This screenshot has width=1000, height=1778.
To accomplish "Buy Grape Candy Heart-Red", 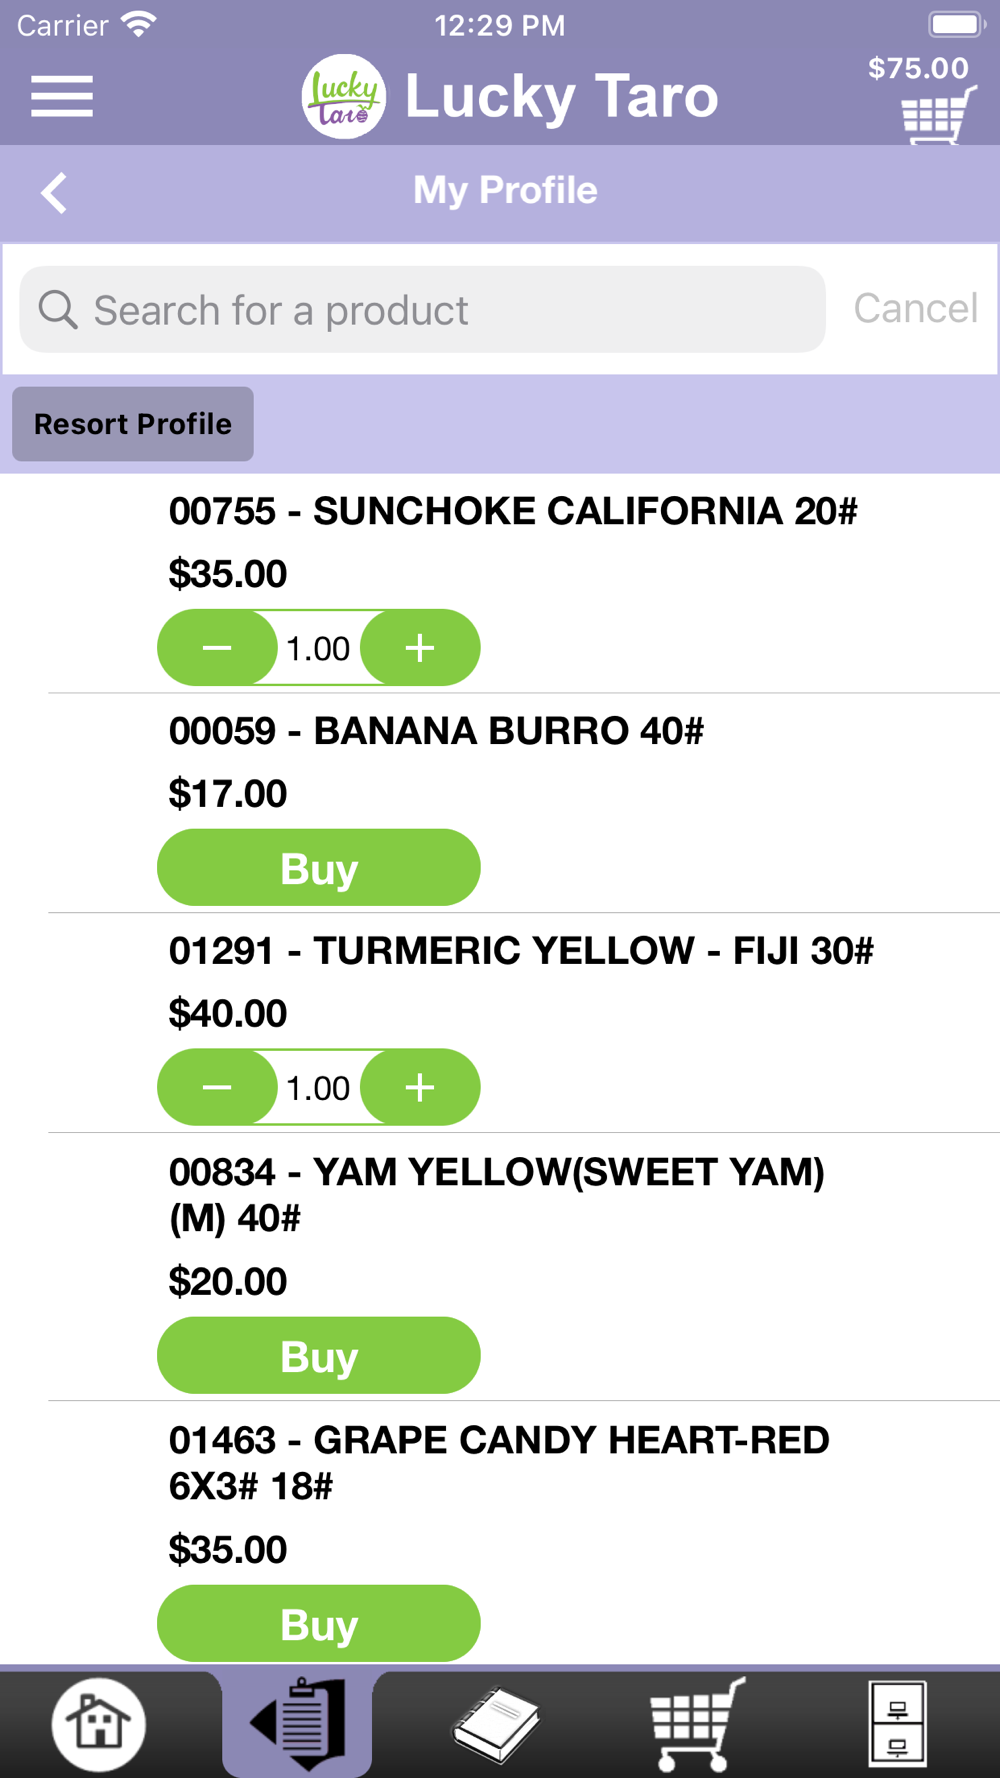I will [x=319, y=1624].
